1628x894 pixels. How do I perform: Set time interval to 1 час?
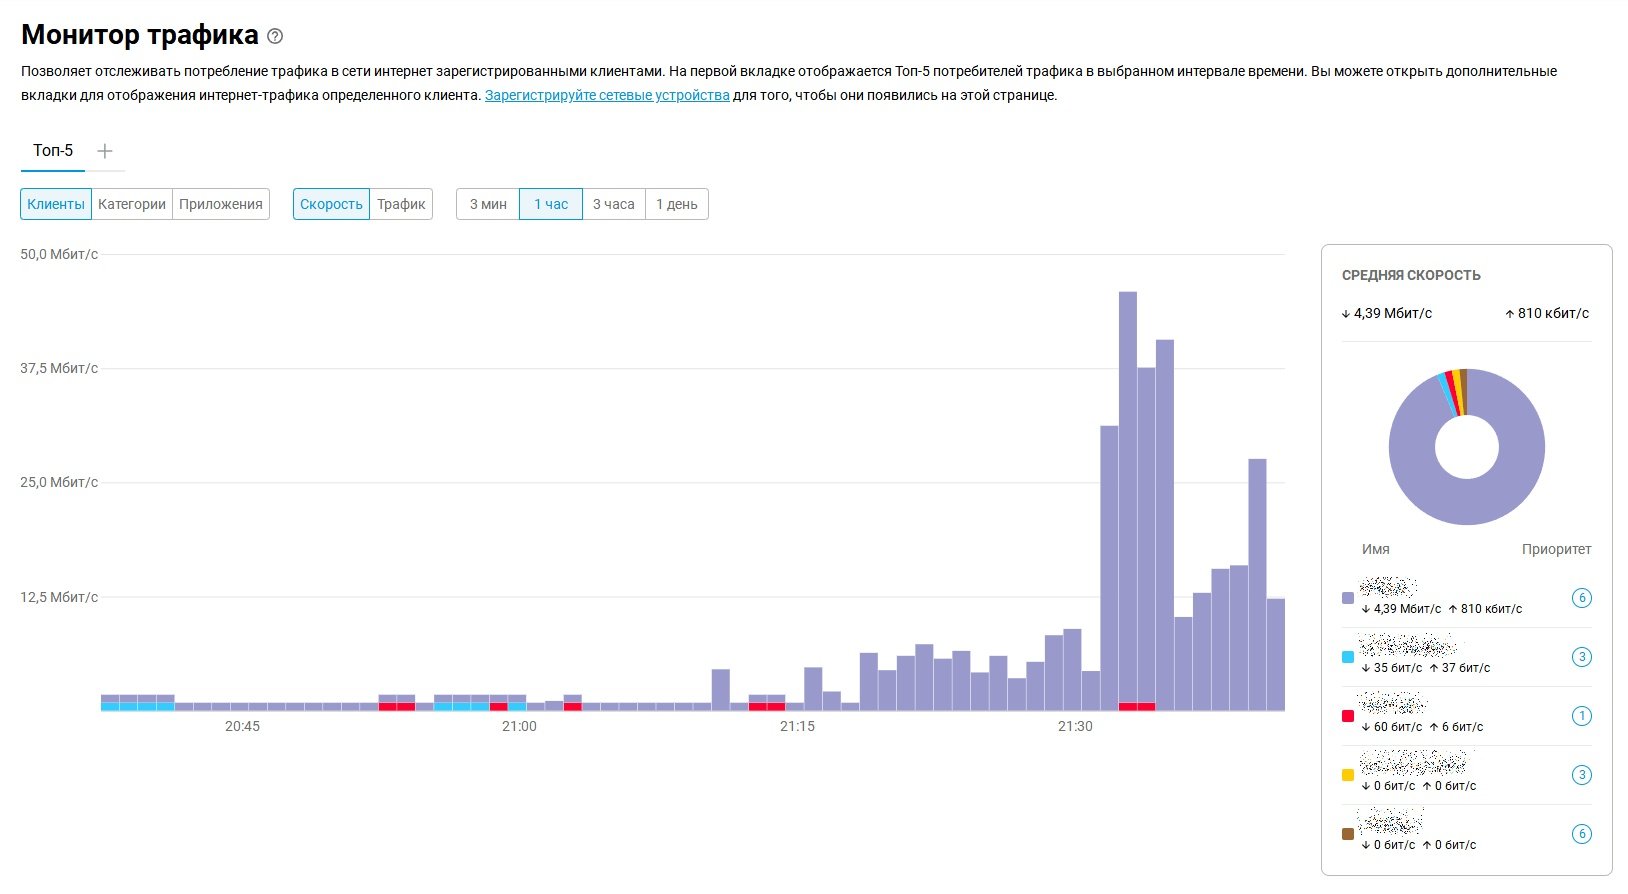click(x=551, y=204)
